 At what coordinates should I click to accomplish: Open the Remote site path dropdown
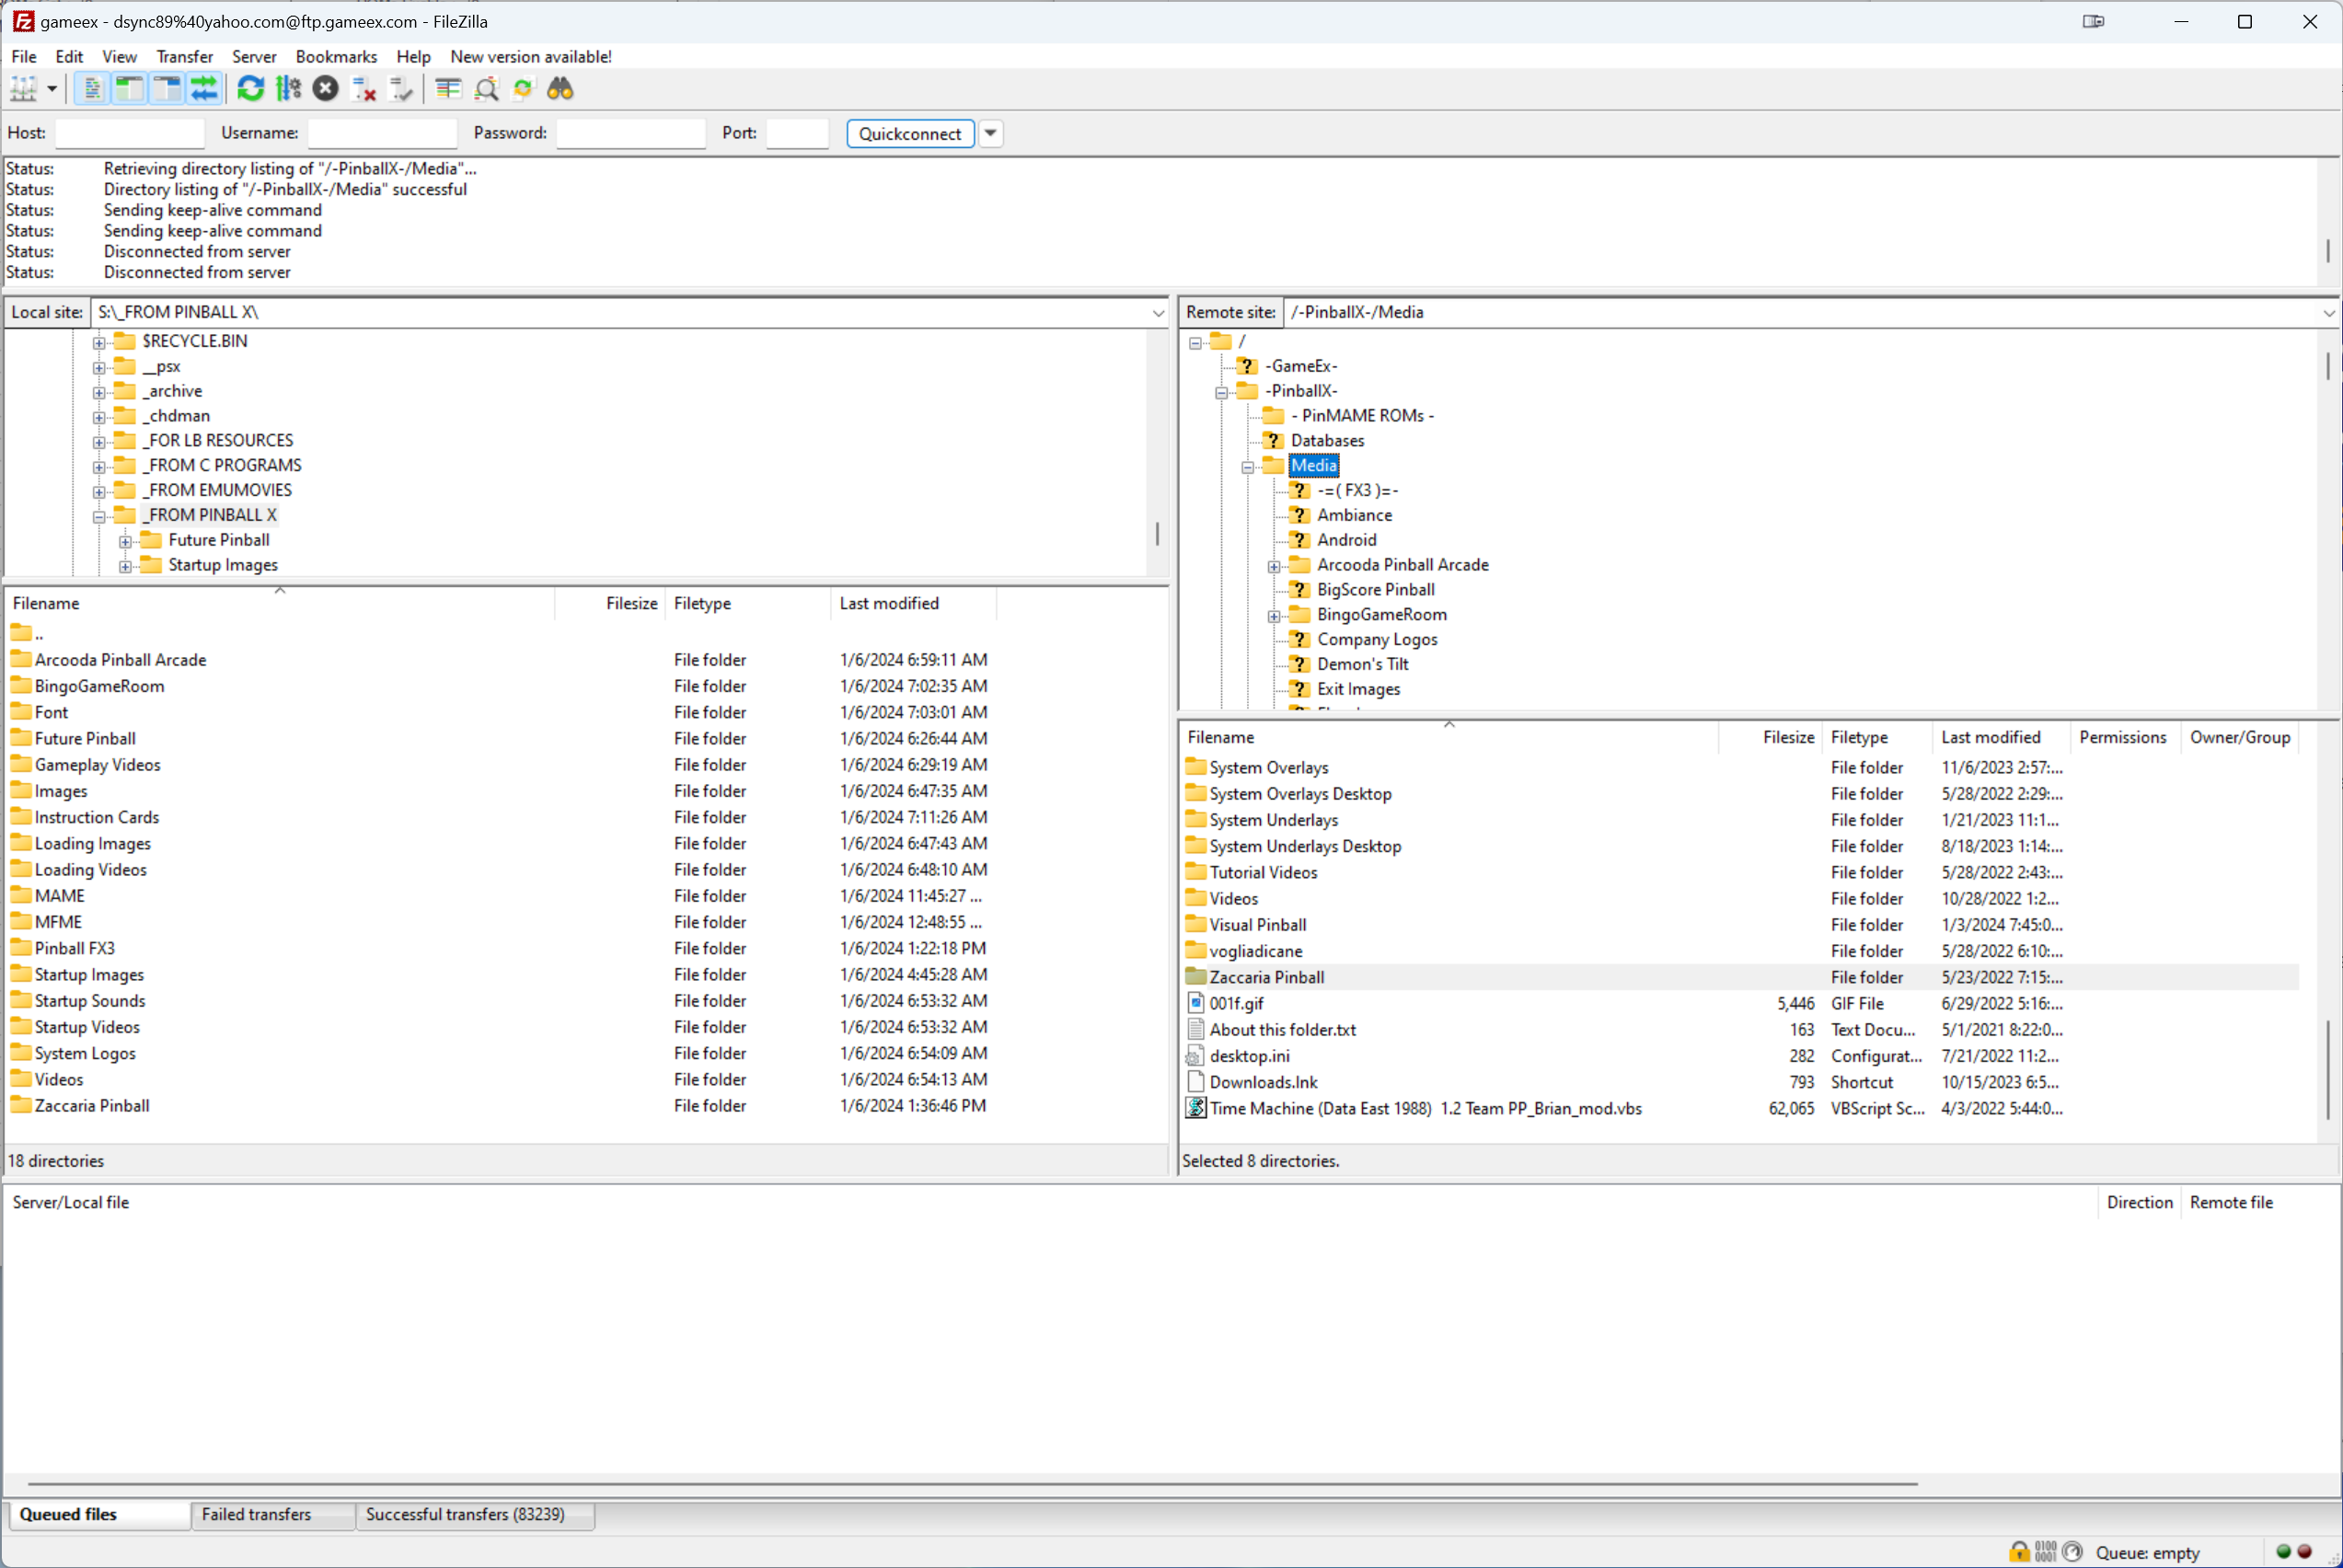[x=2328, y=313]
